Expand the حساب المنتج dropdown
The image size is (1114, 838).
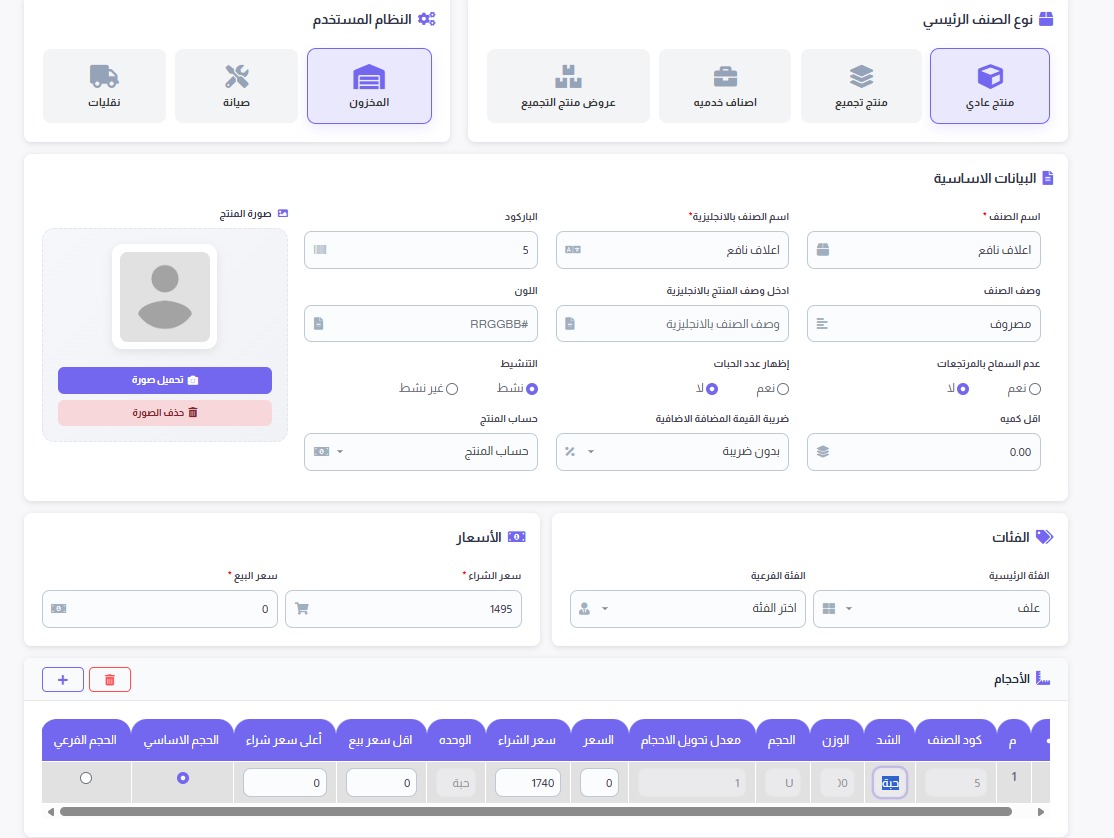(421, 452)
